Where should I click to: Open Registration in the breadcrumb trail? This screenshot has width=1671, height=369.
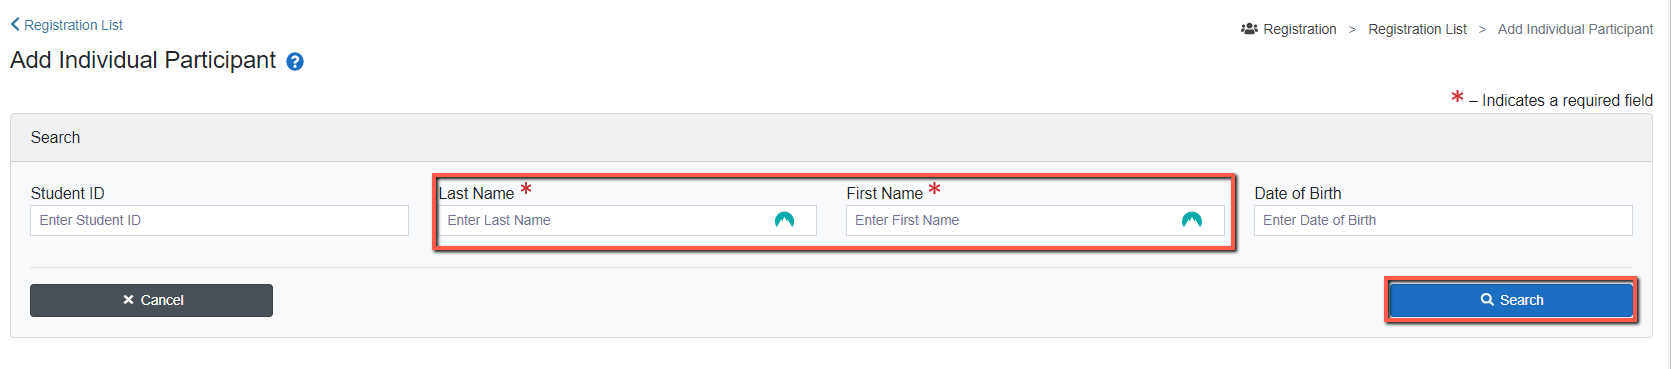[x=1299, y=29]
